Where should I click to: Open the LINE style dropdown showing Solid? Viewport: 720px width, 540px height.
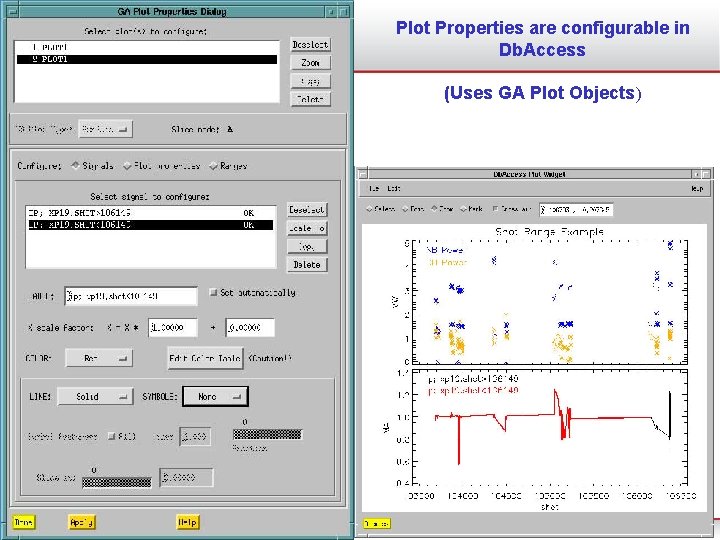(x=96, y=396)
